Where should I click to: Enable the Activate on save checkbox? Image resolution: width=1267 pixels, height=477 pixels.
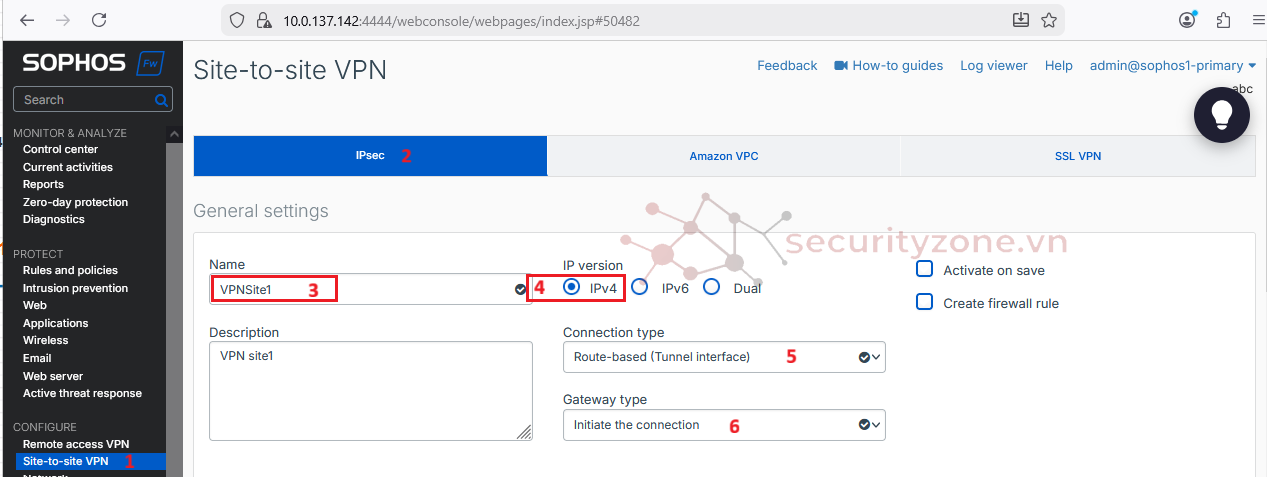925,270
